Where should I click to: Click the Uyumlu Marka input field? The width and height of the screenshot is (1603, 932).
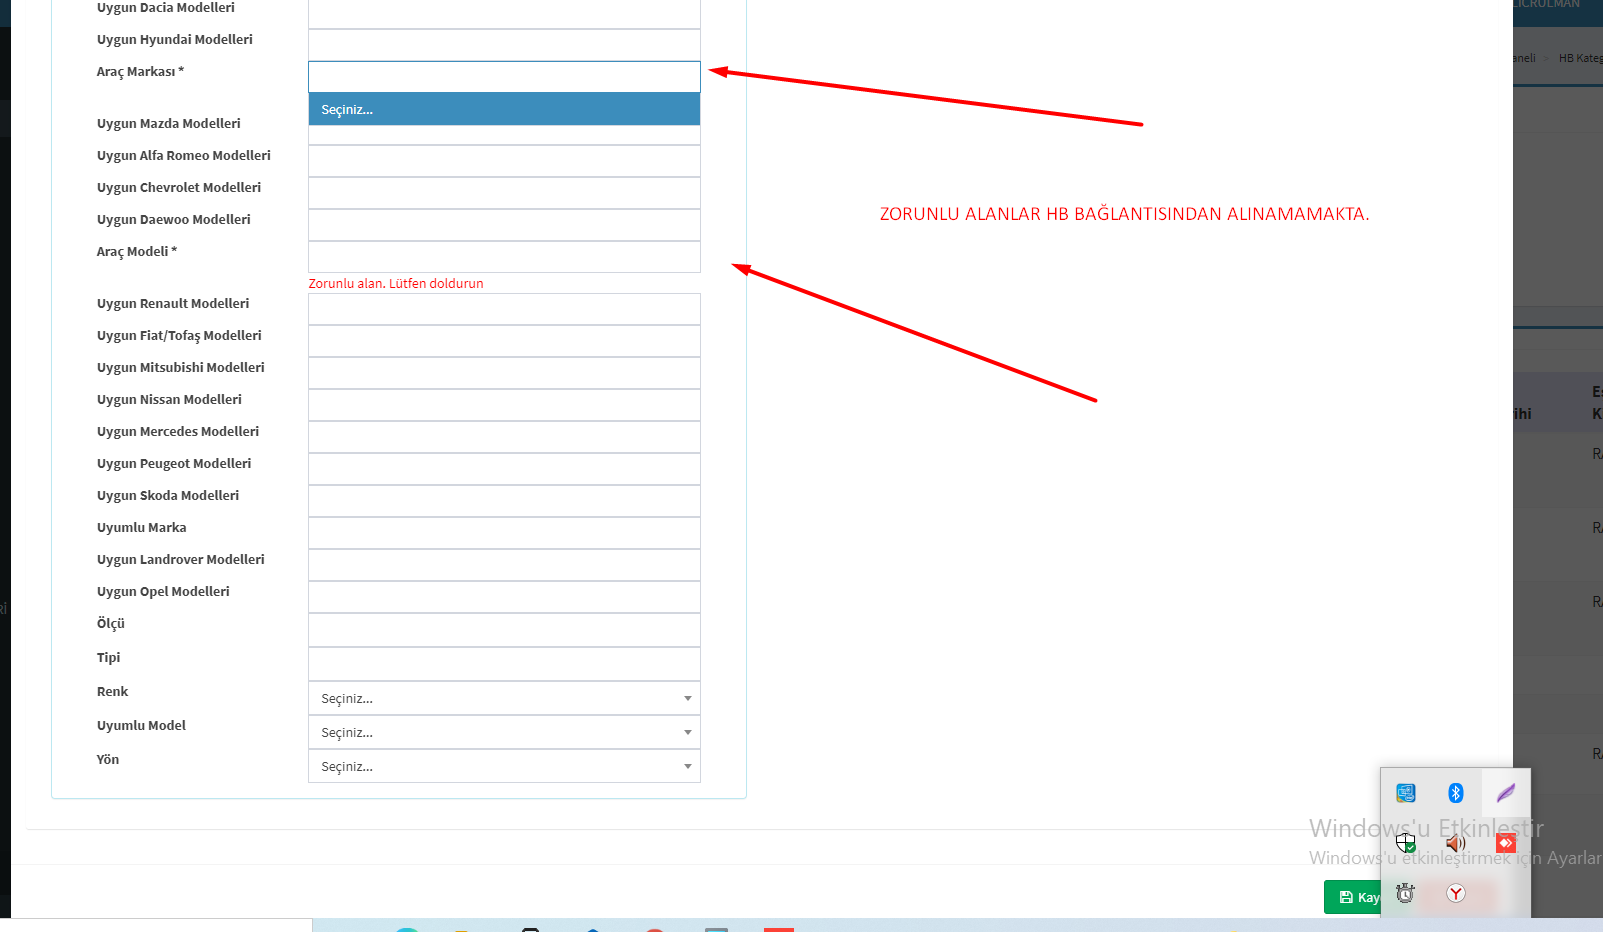coord(504,533)
